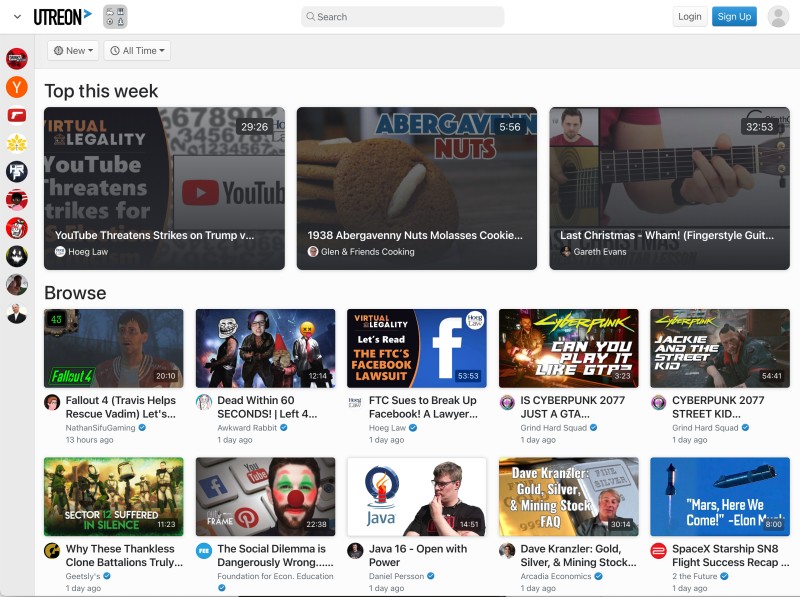
Task: Open Awkward Rabbit channel name
Action: (x=247, y=428)
